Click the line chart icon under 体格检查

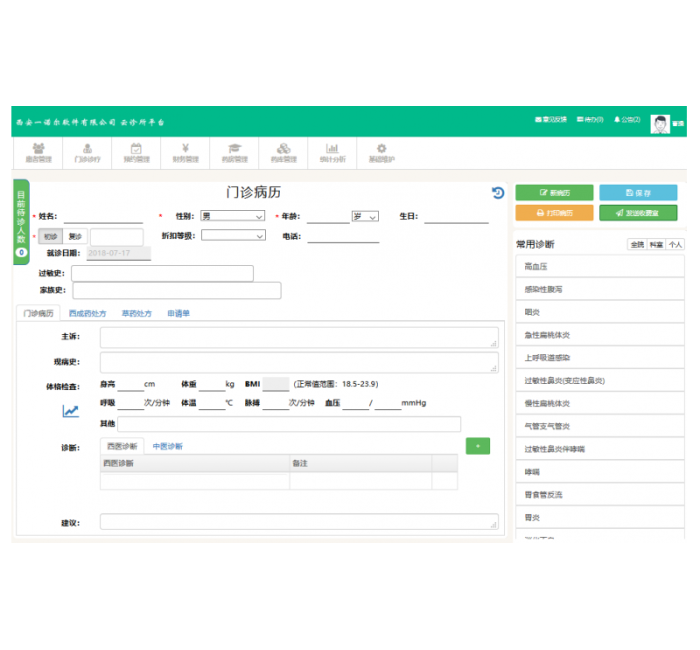(70, 410)
